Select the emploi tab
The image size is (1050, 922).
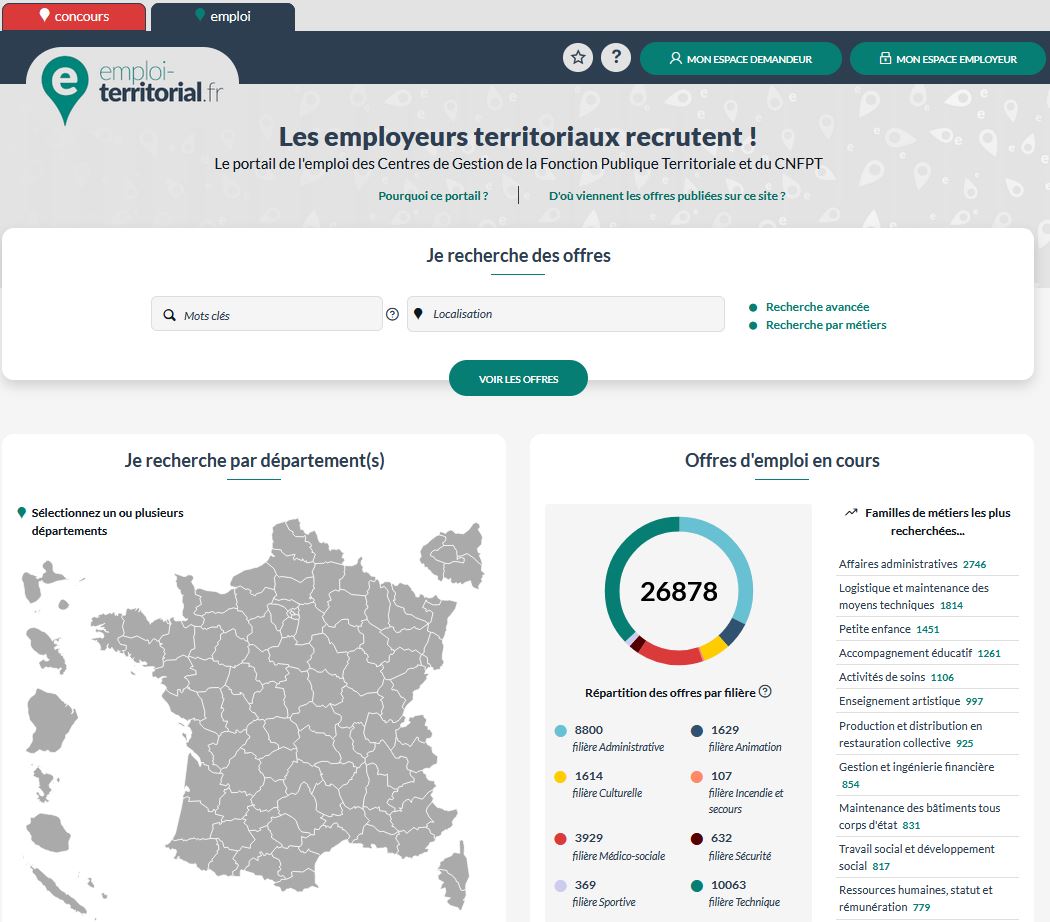223,16
